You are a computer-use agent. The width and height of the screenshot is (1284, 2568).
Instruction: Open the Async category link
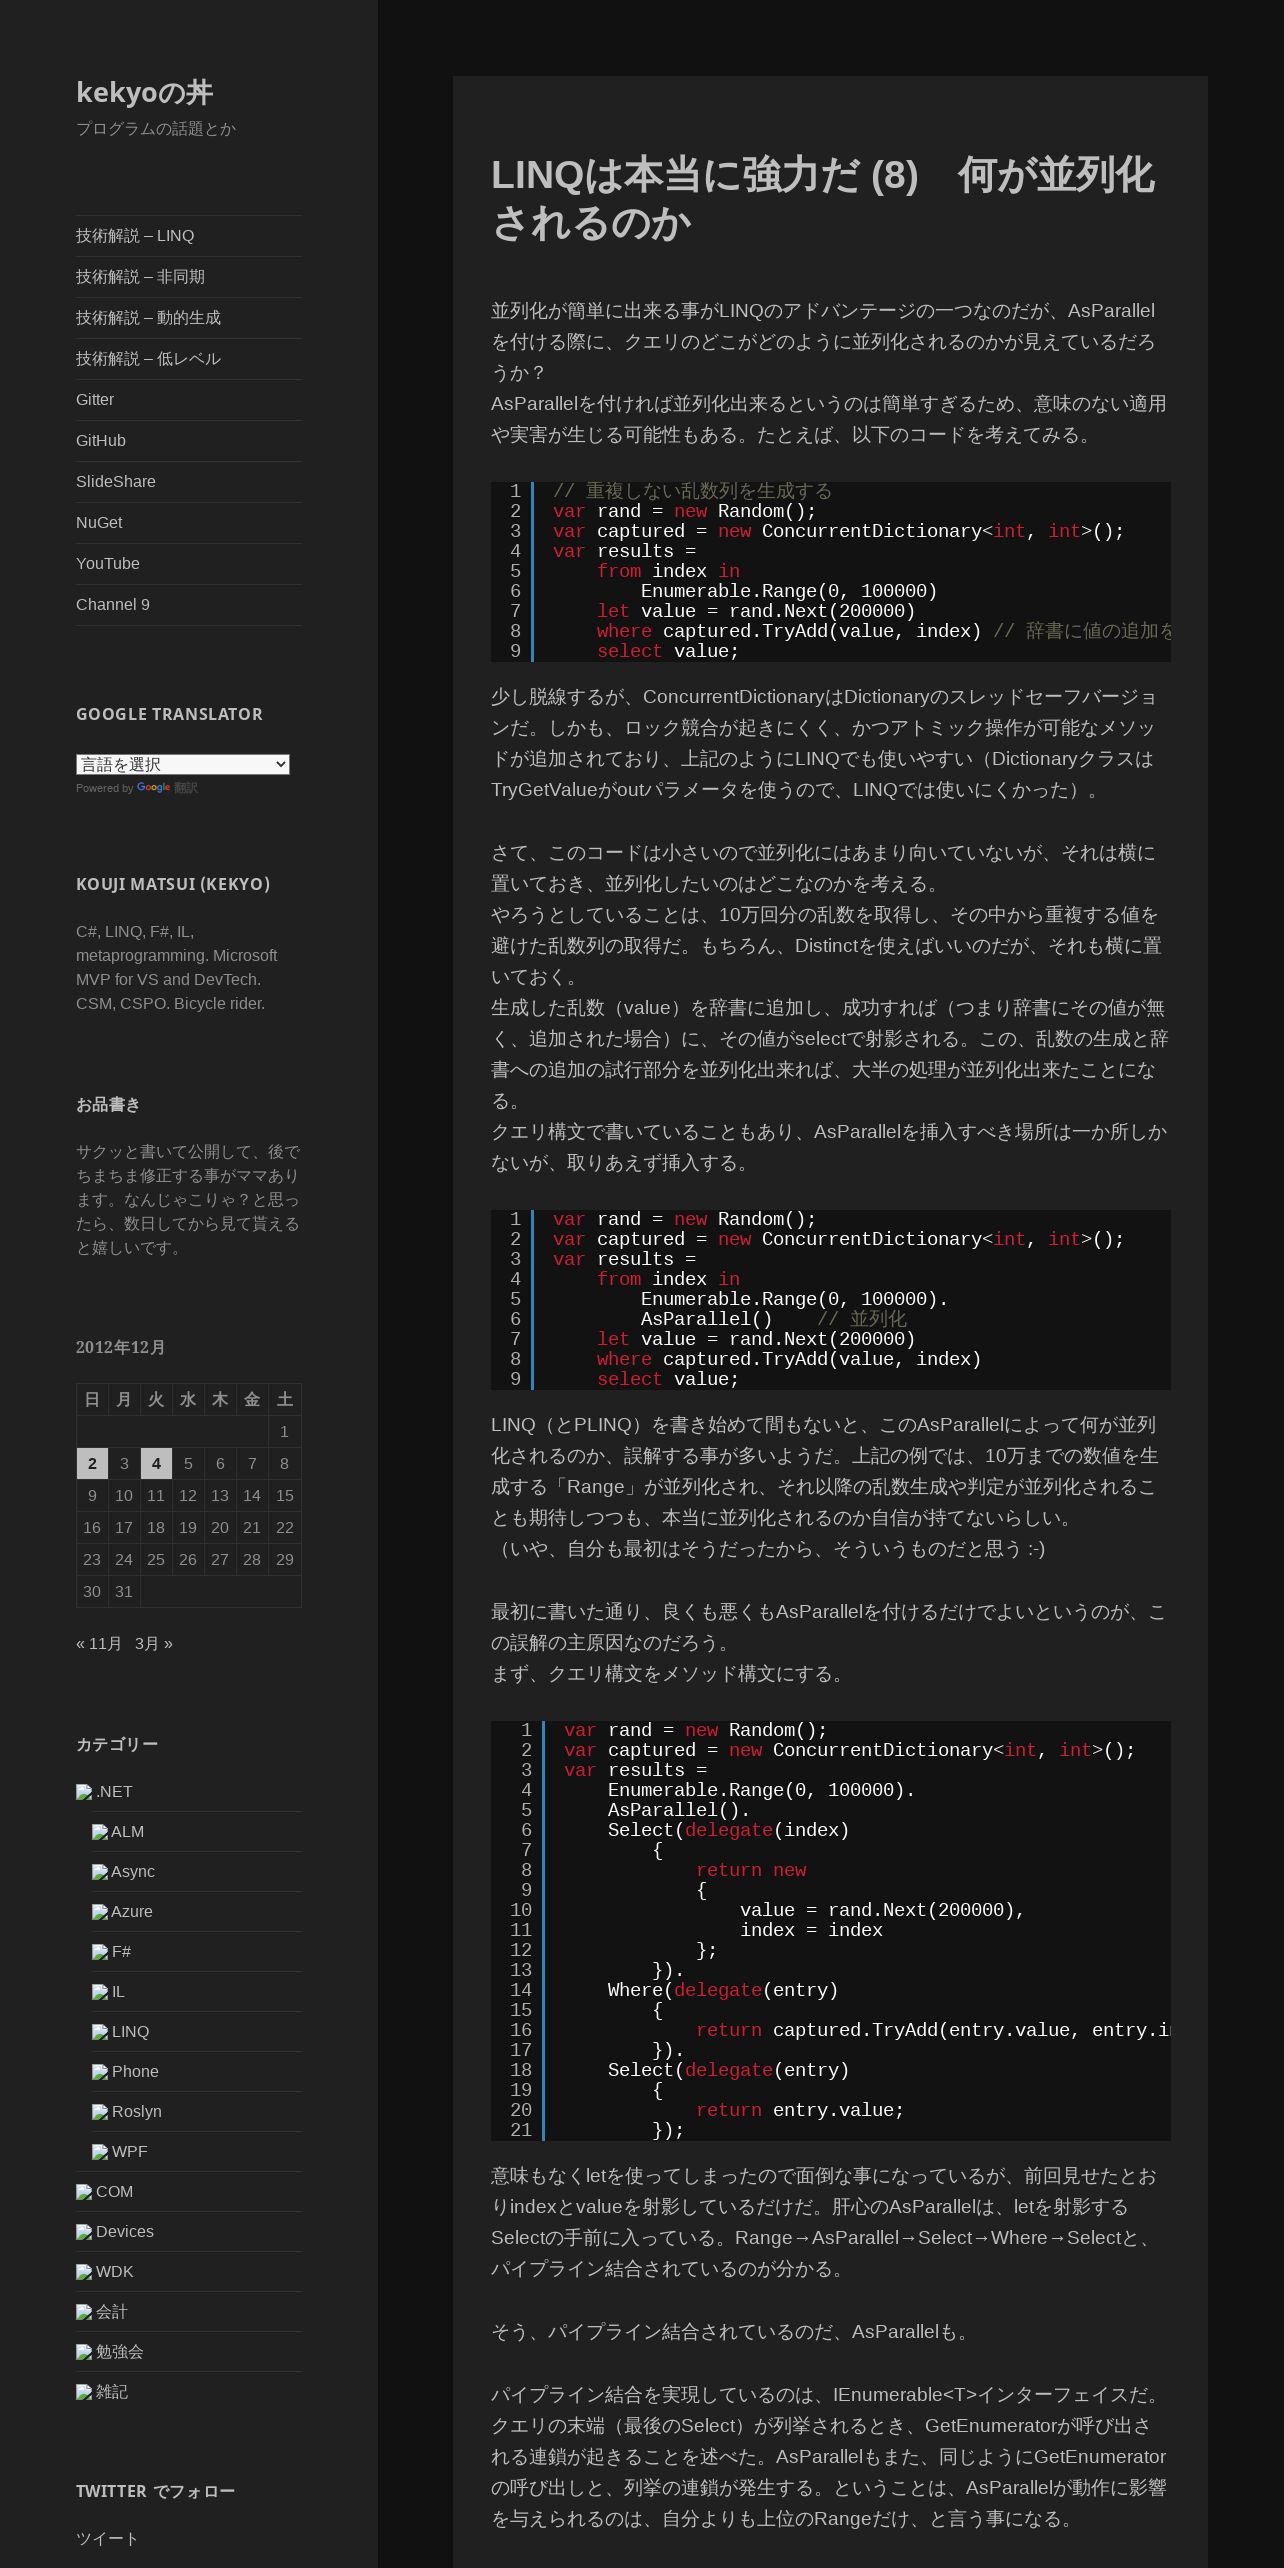133,1872
